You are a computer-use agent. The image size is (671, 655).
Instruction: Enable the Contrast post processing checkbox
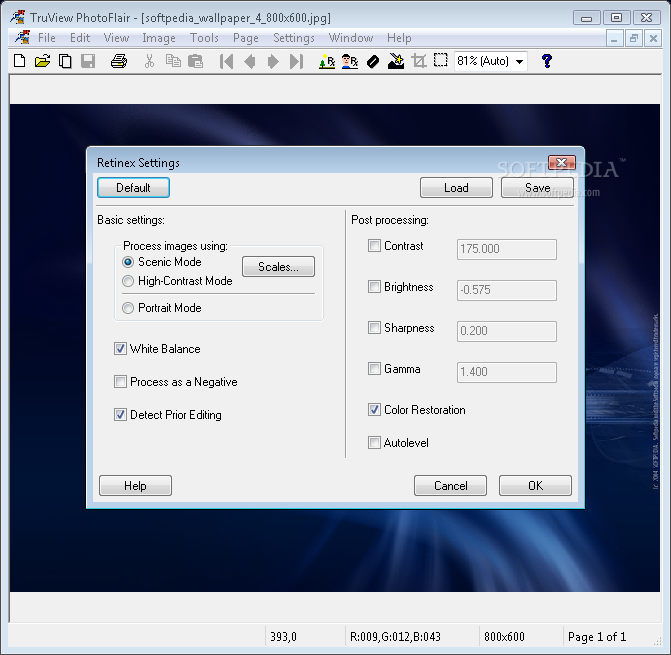coord(374,246)
